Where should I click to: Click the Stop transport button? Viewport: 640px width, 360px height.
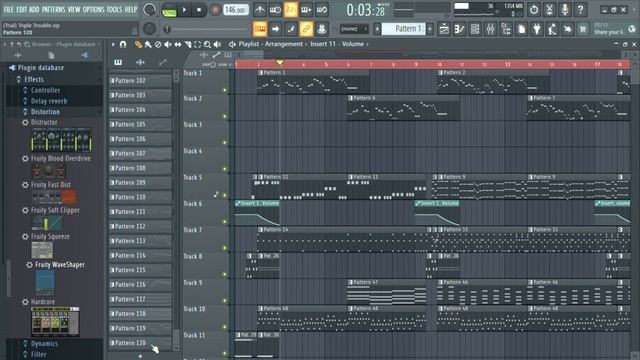[x=199, y=10]
